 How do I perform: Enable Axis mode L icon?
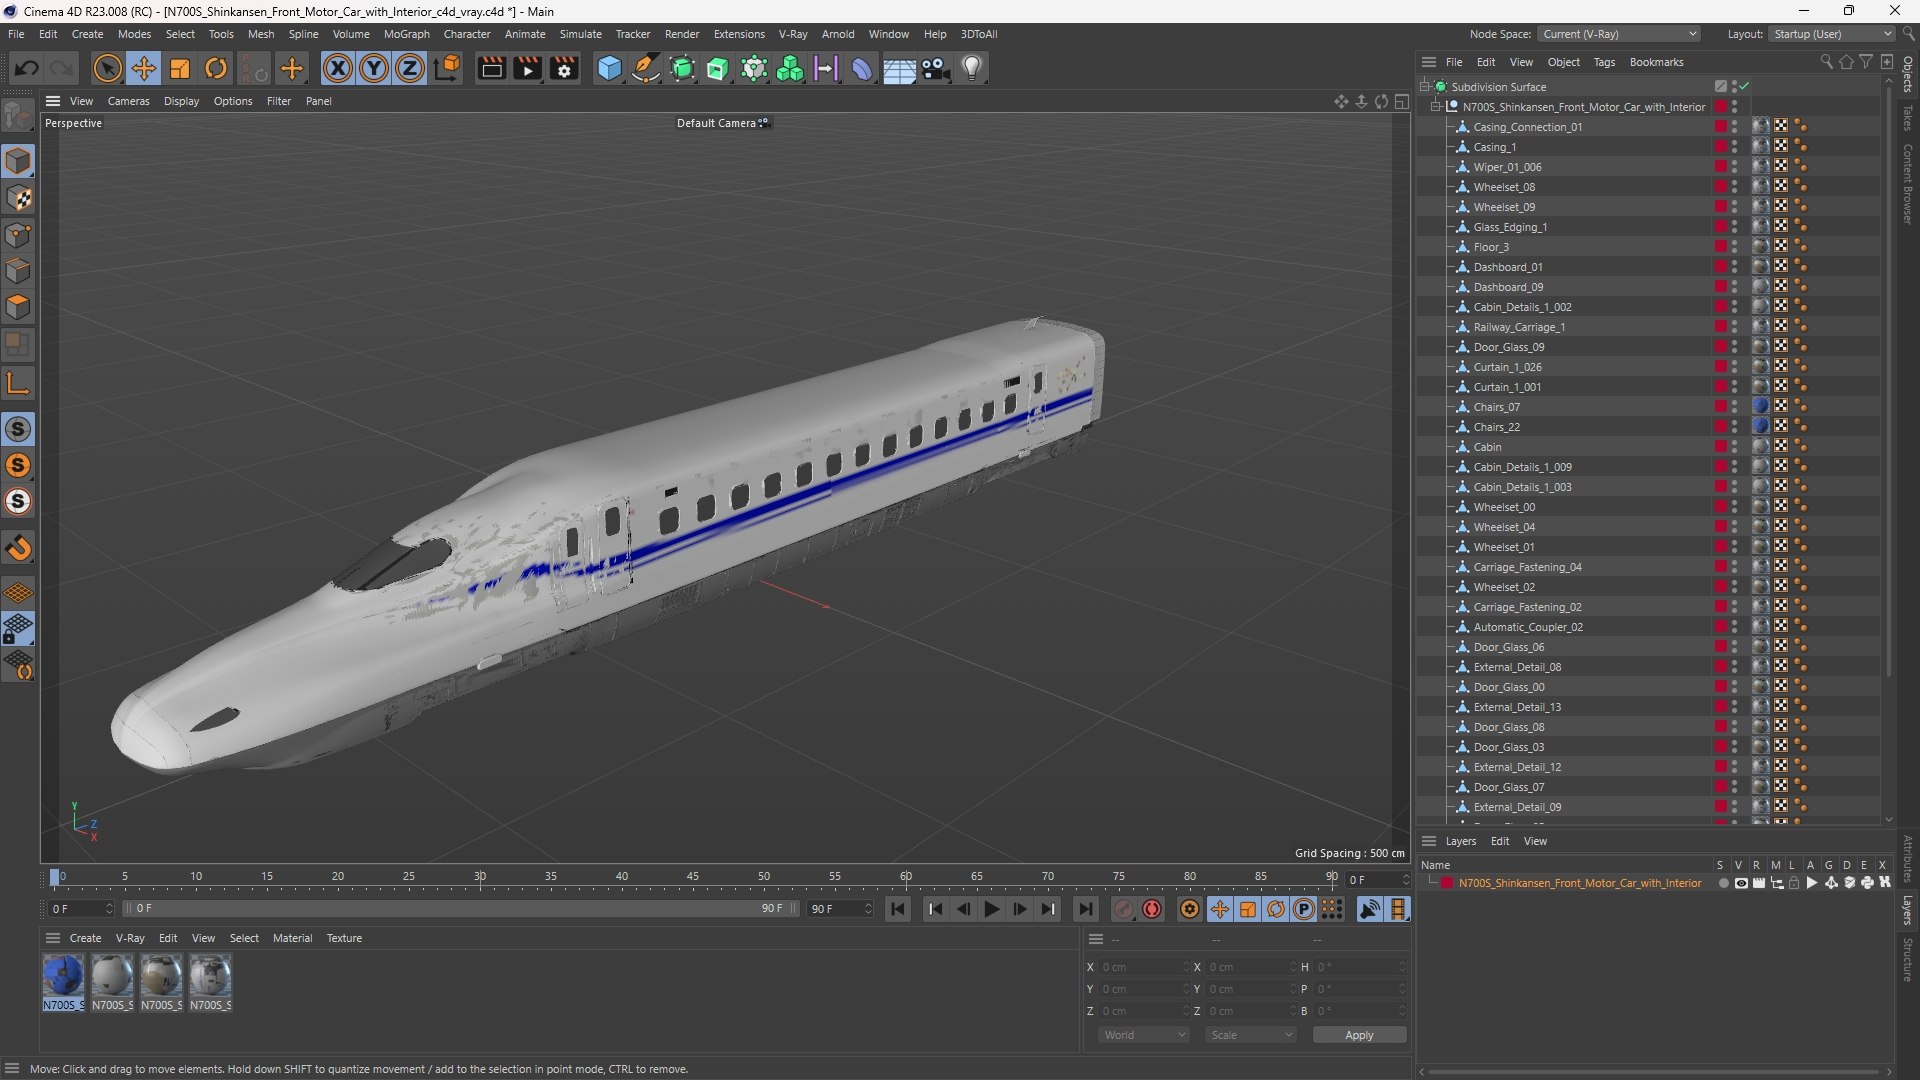point(18,383)
